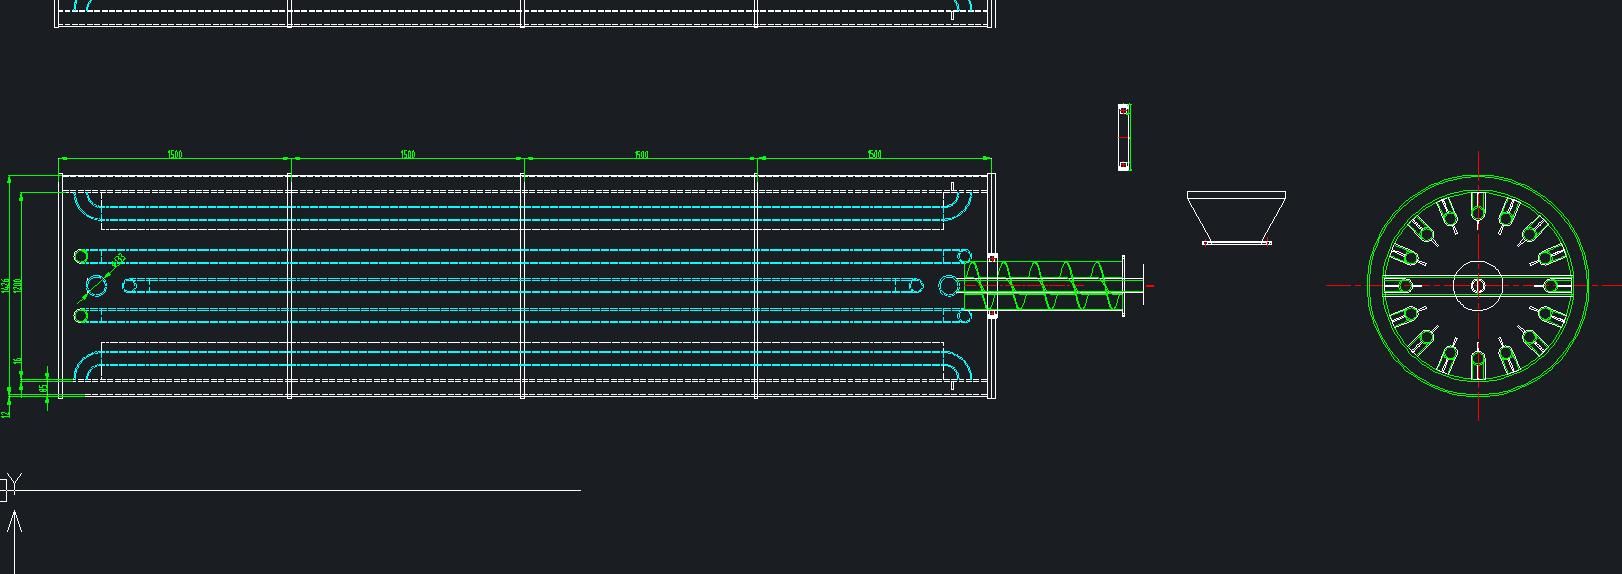Image resolution: width=1622 pixels, height=574 pixels.
Task: Select the leftmost 1500 dimension text
Action: (174, 154)
